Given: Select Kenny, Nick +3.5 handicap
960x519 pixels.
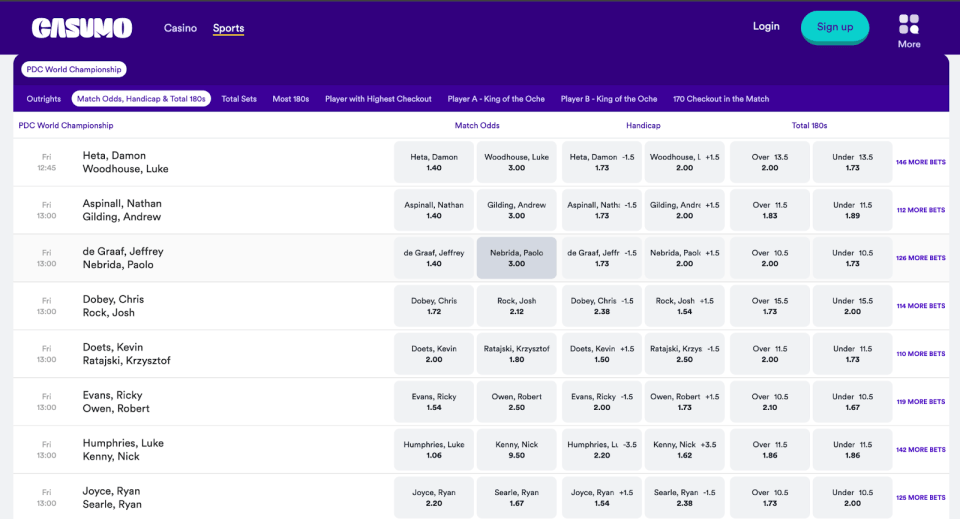Looking at the screenshot, I should click(x=684, y=450).
